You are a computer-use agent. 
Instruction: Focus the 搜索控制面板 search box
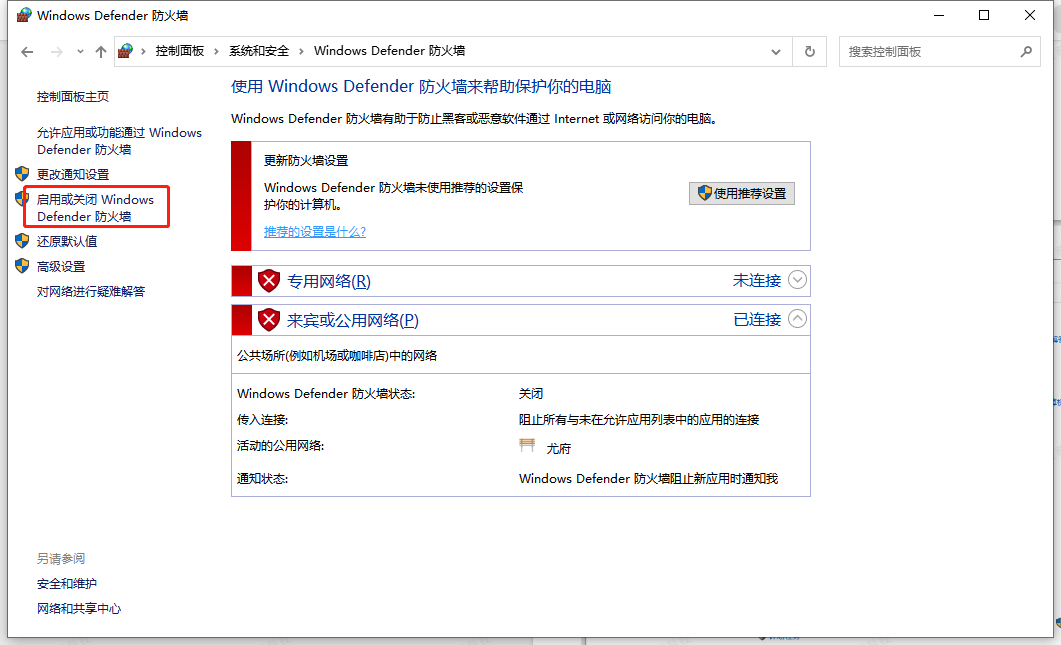[x=939, y=51]
